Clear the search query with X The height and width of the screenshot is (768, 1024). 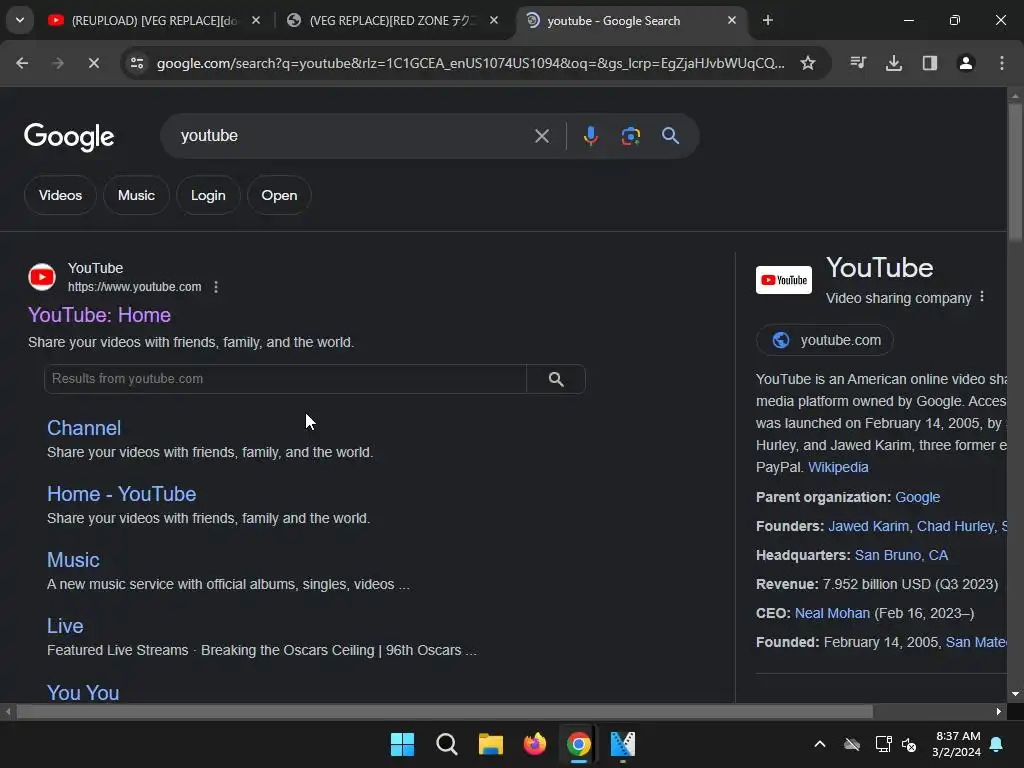(x=541, y=136)
